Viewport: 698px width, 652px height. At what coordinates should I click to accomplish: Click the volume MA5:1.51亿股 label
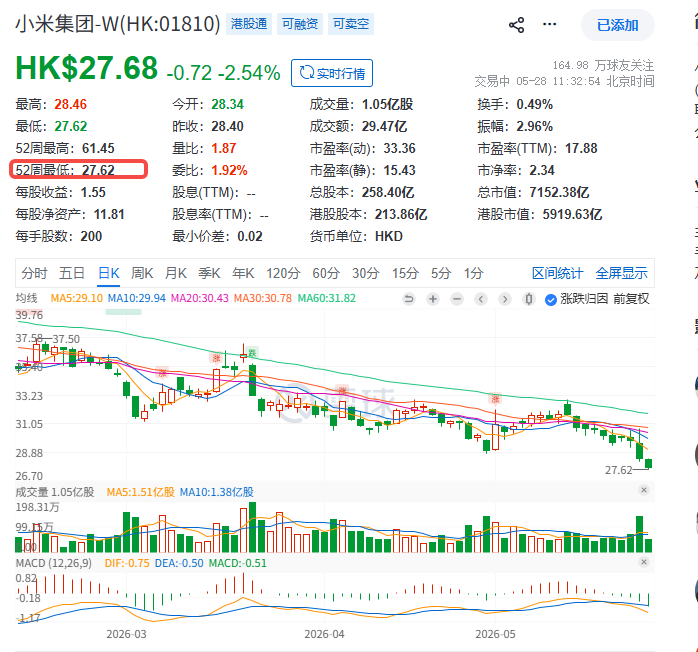click(x=141, y=492)
